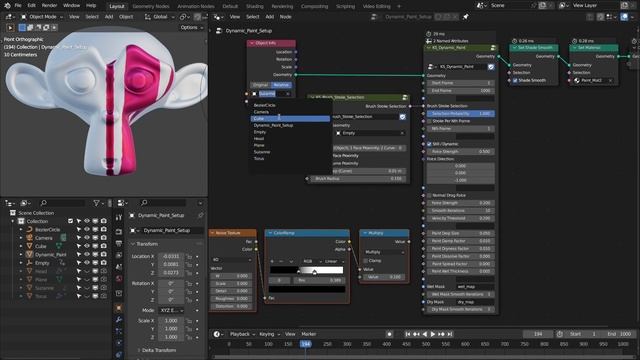This screenshot has height=360, width=640.
Task: Open the Render menu
Action: pyautogui.click(x=49, y=5)
